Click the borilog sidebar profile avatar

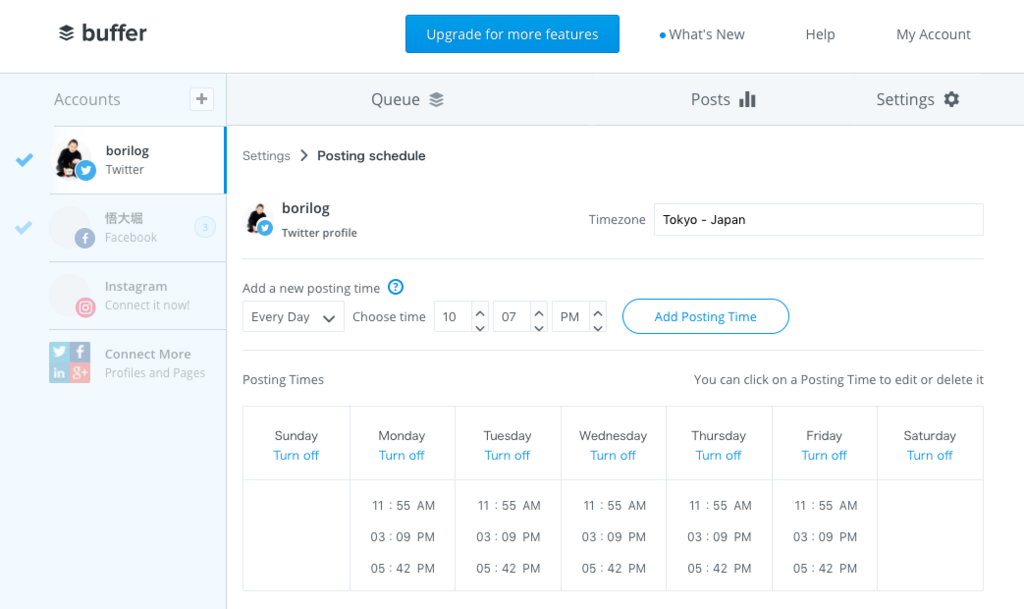(x=72, y=159)
